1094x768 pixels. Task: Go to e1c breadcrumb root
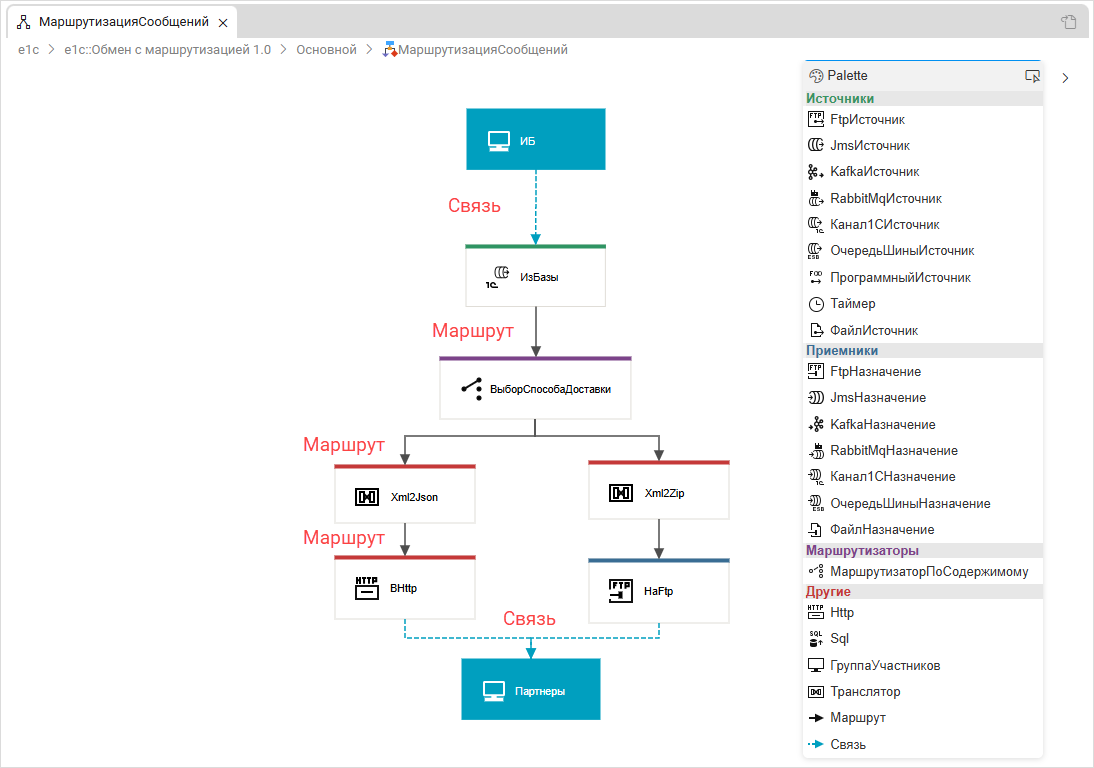[28, 49]
